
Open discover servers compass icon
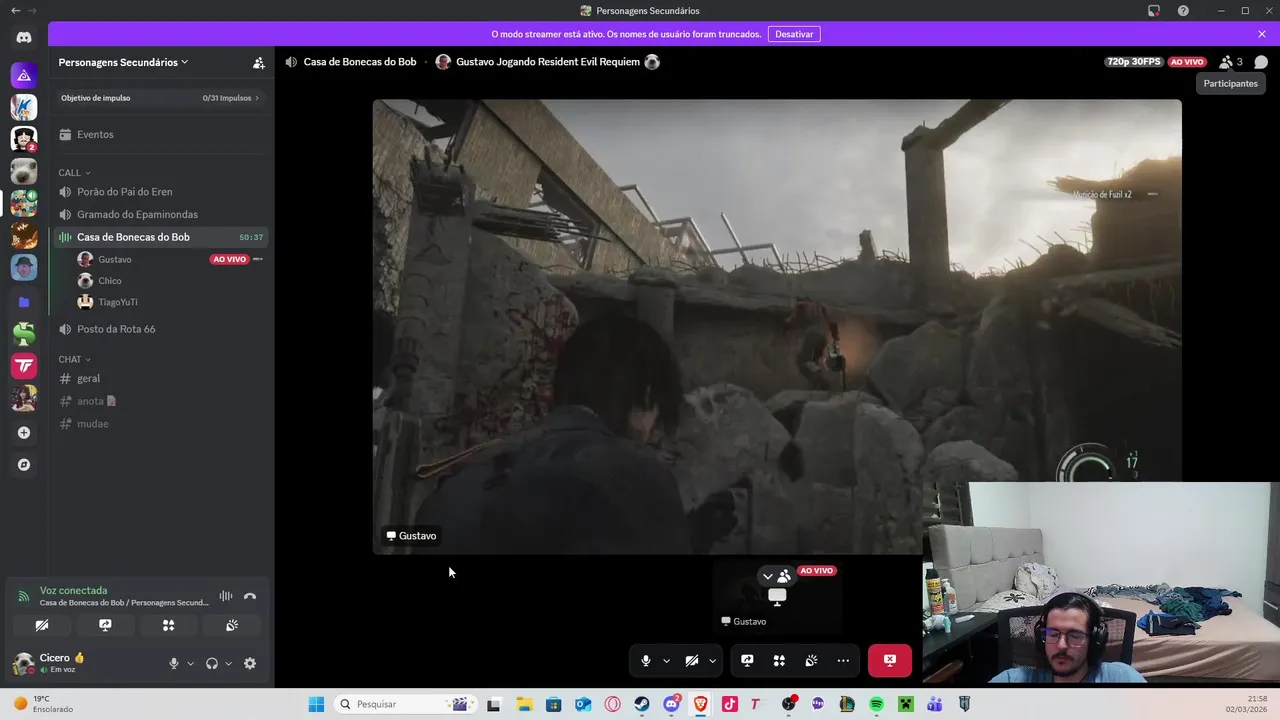[24, 465]
